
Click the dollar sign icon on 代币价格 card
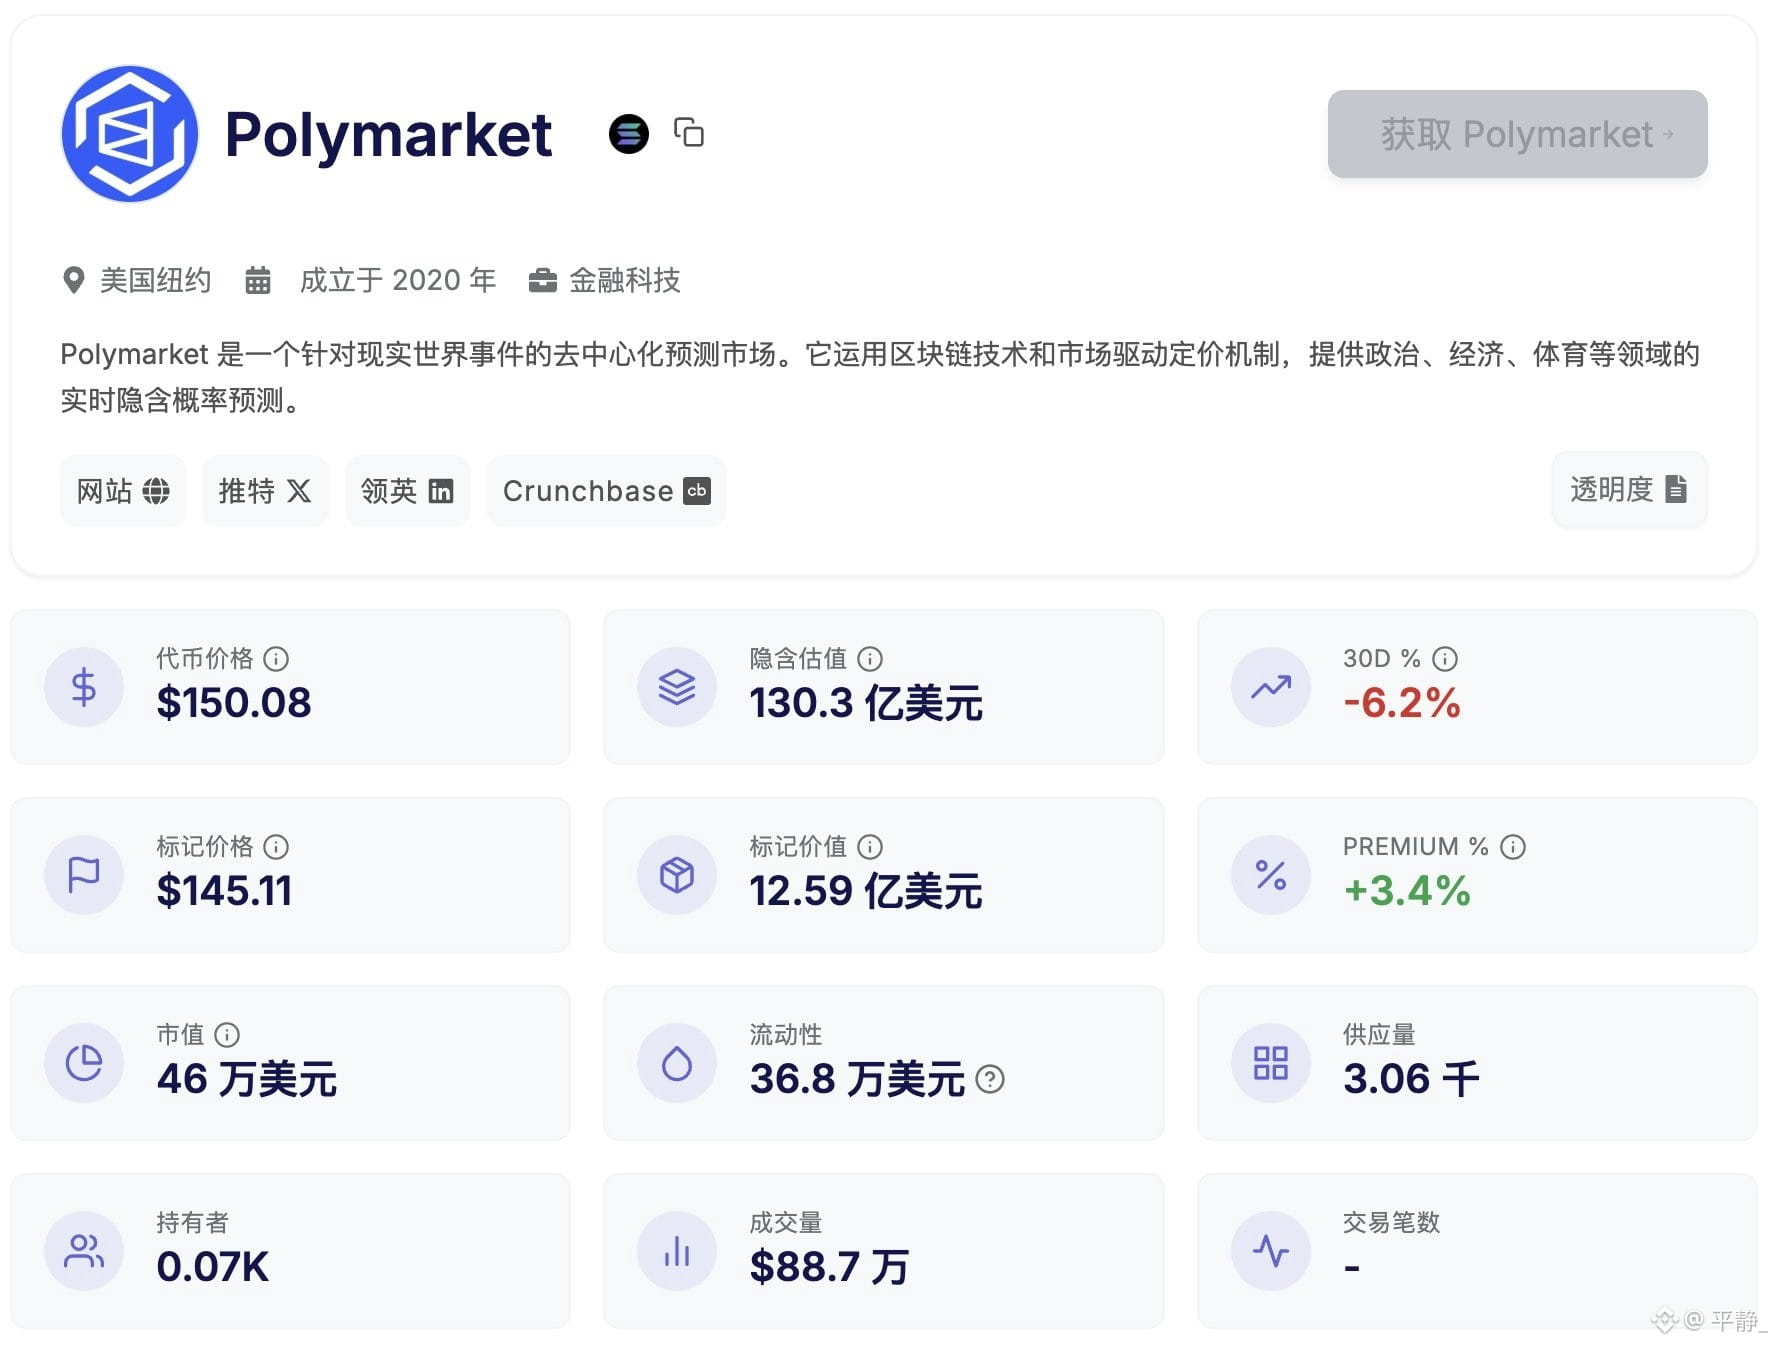tap(84, 687)
